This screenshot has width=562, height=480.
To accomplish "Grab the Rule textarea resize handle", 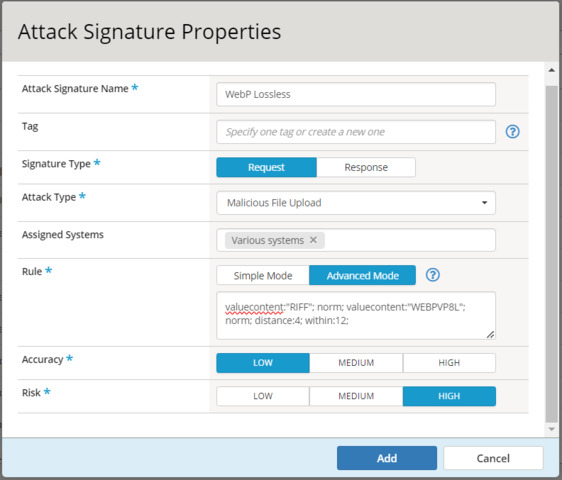I will click(x=490, y=334).
